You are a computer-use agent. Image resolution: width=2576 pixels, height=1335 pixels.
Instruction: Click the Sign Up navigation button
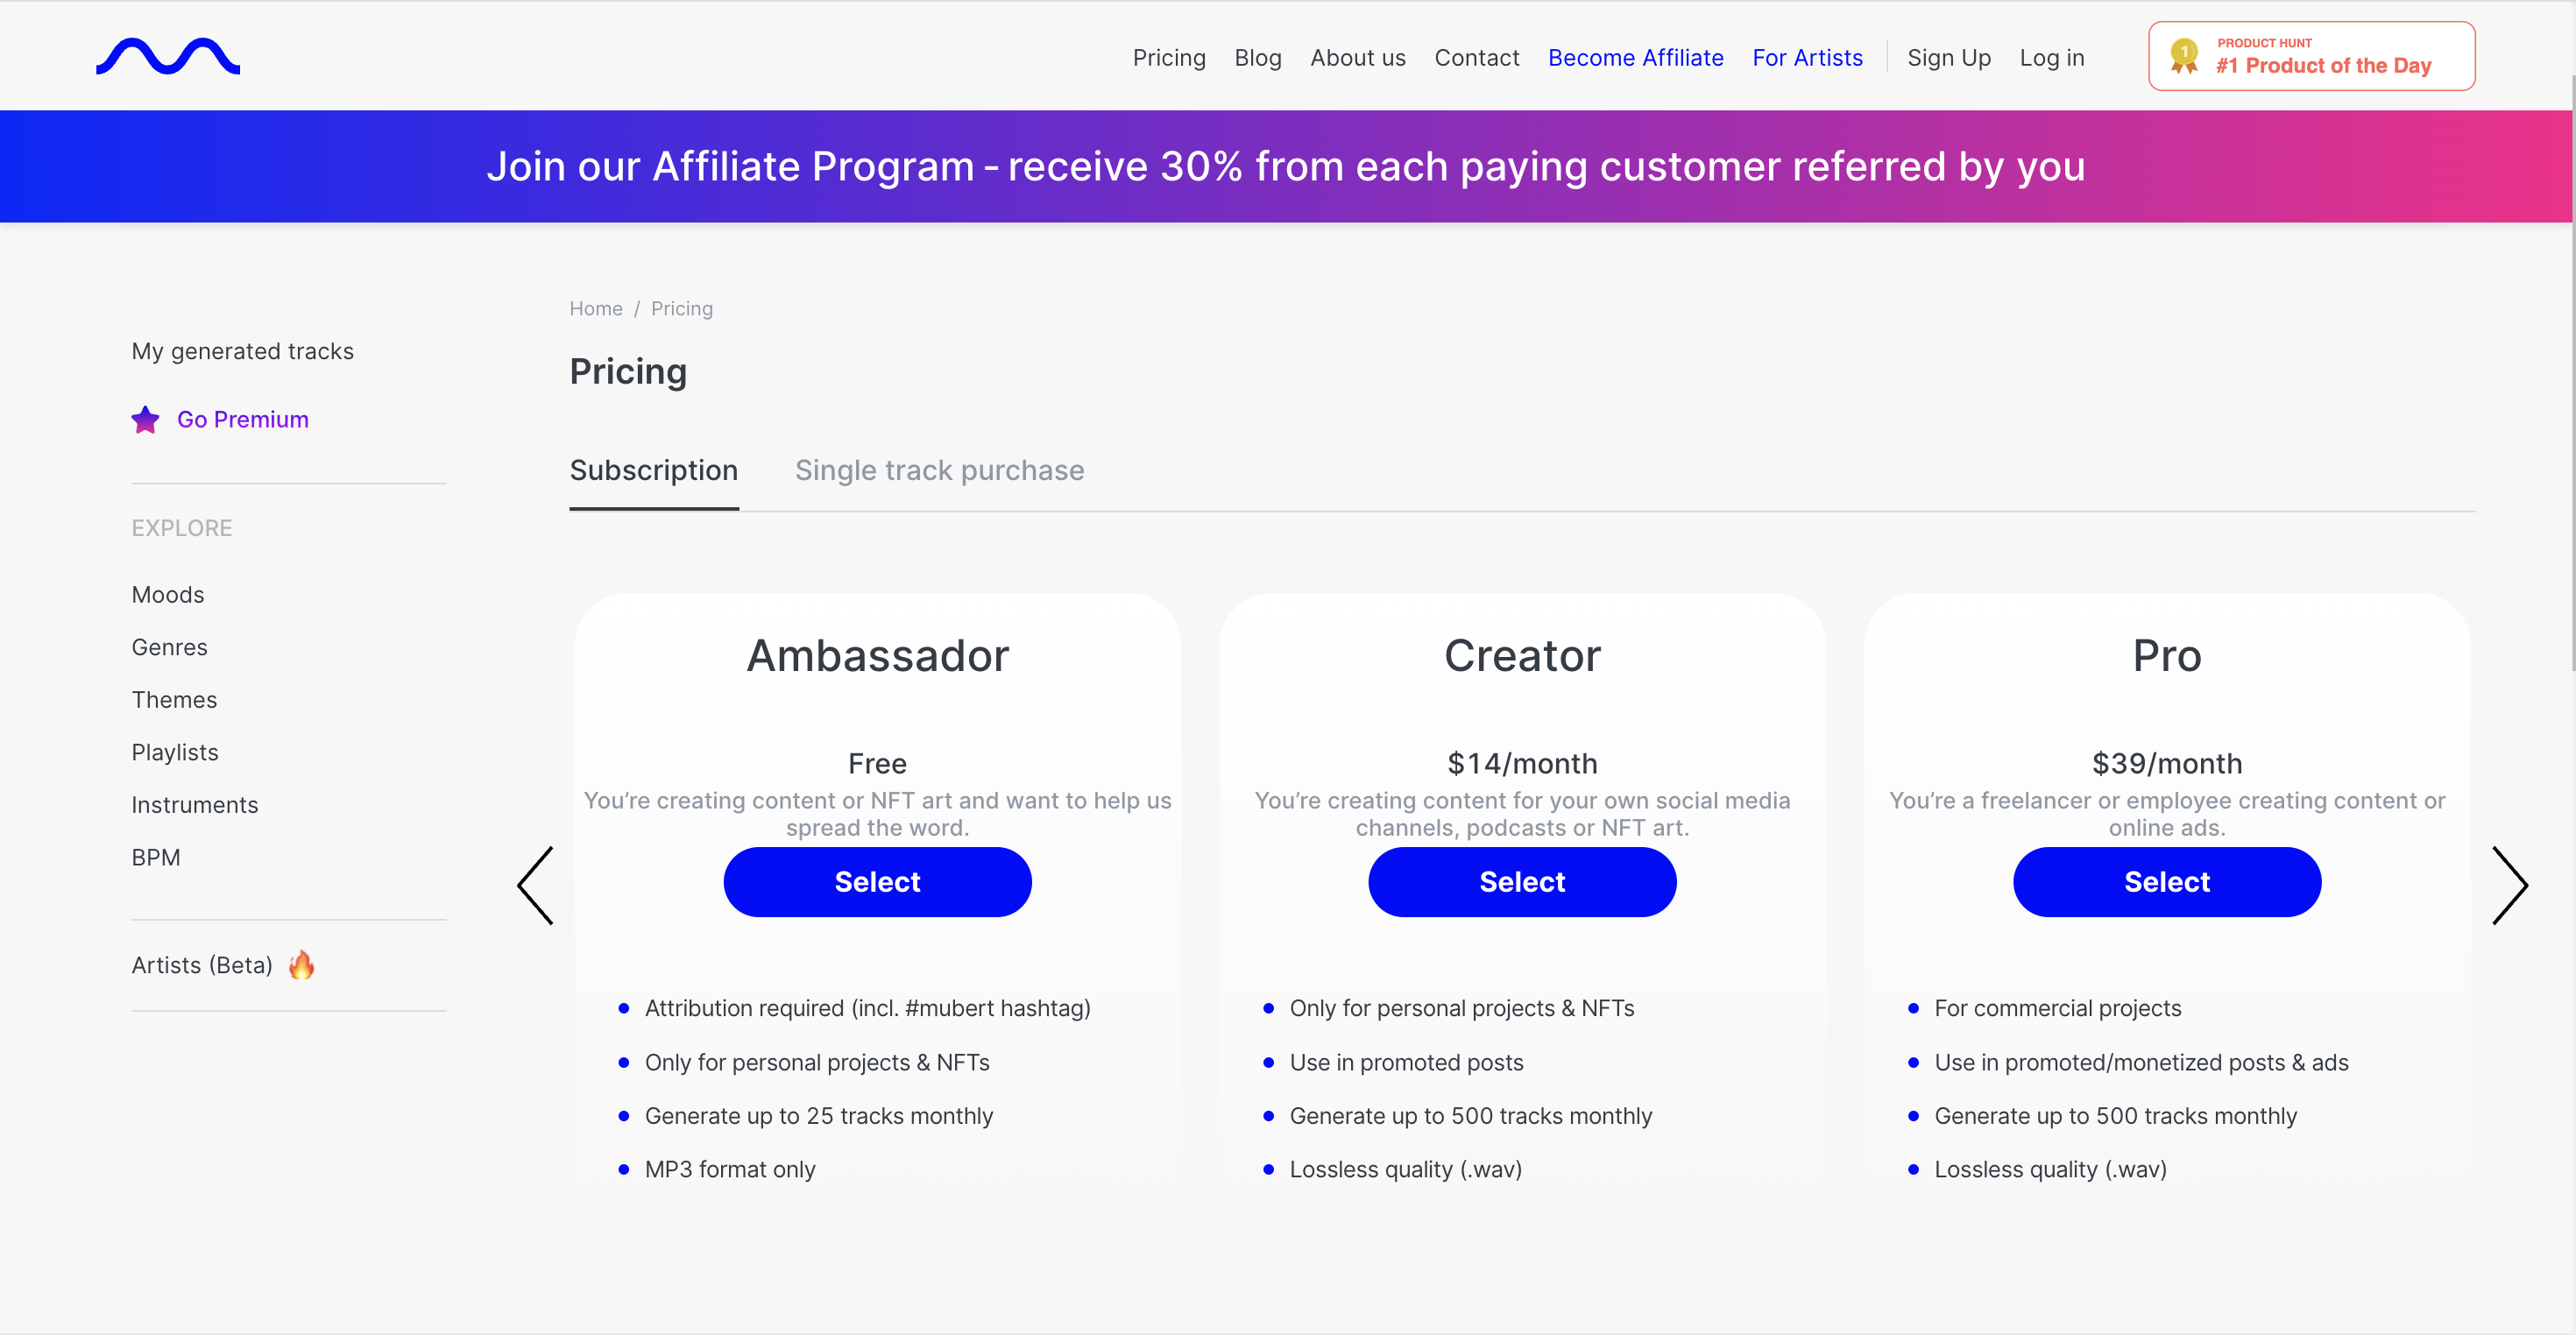1948,56
